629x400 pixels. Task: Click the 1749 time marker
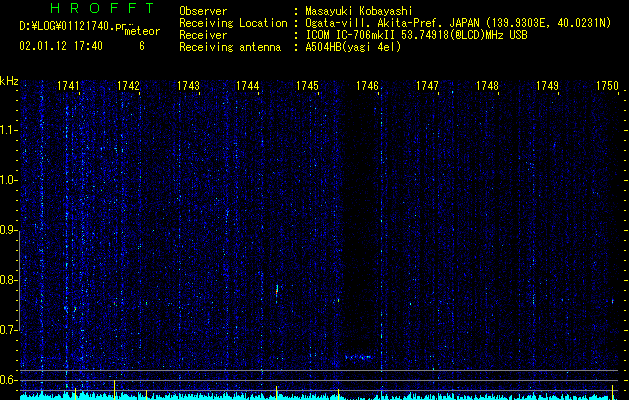(548, 85)
